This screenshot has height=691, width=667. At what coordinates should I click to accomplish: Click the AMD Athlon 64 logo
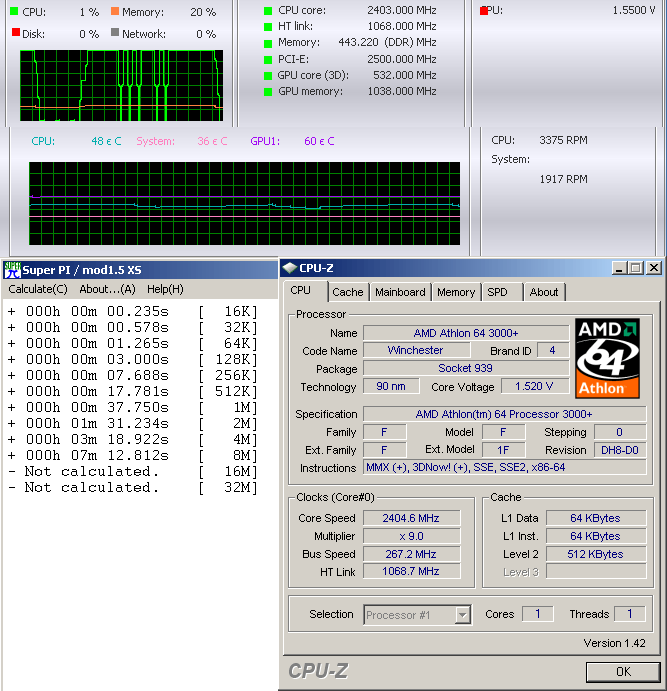coord(607,358)
